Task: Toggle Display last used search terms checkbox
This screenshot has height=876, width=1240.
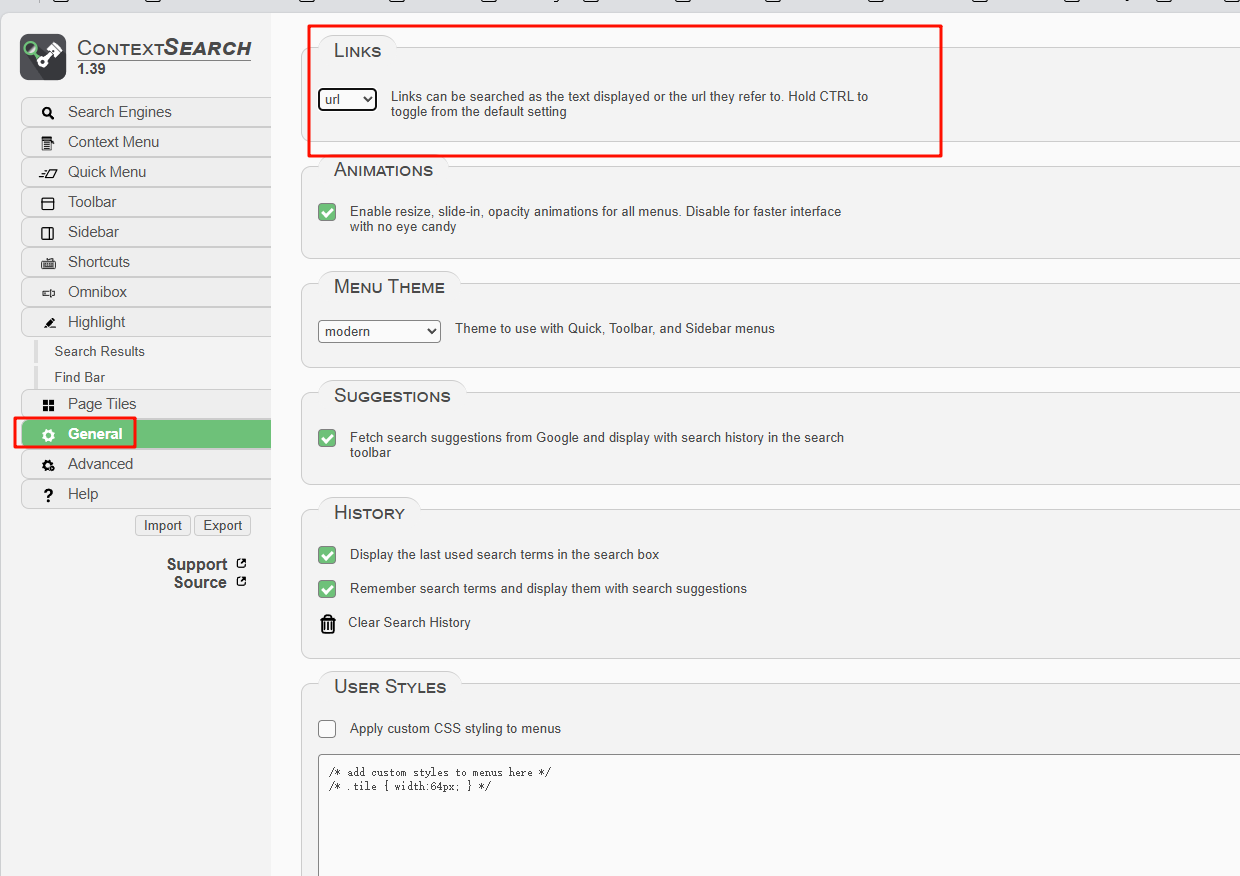Action: point(327,555)
